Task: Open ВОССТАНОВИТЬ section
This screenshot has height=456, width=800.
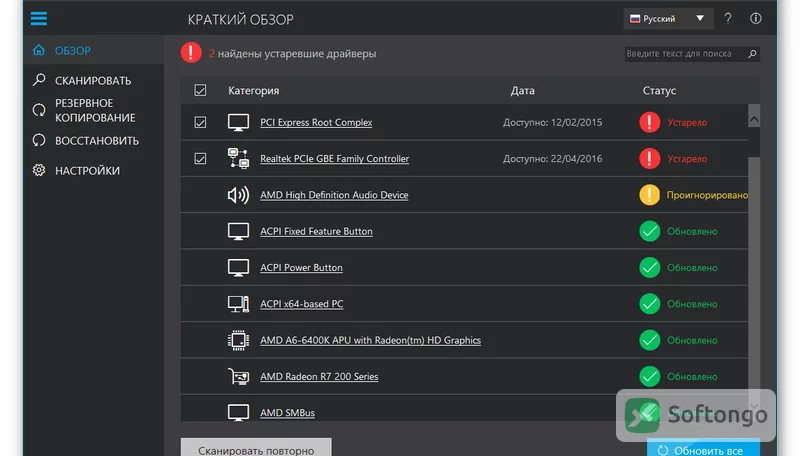Action: pyautogui.click(x=97, y=141)
